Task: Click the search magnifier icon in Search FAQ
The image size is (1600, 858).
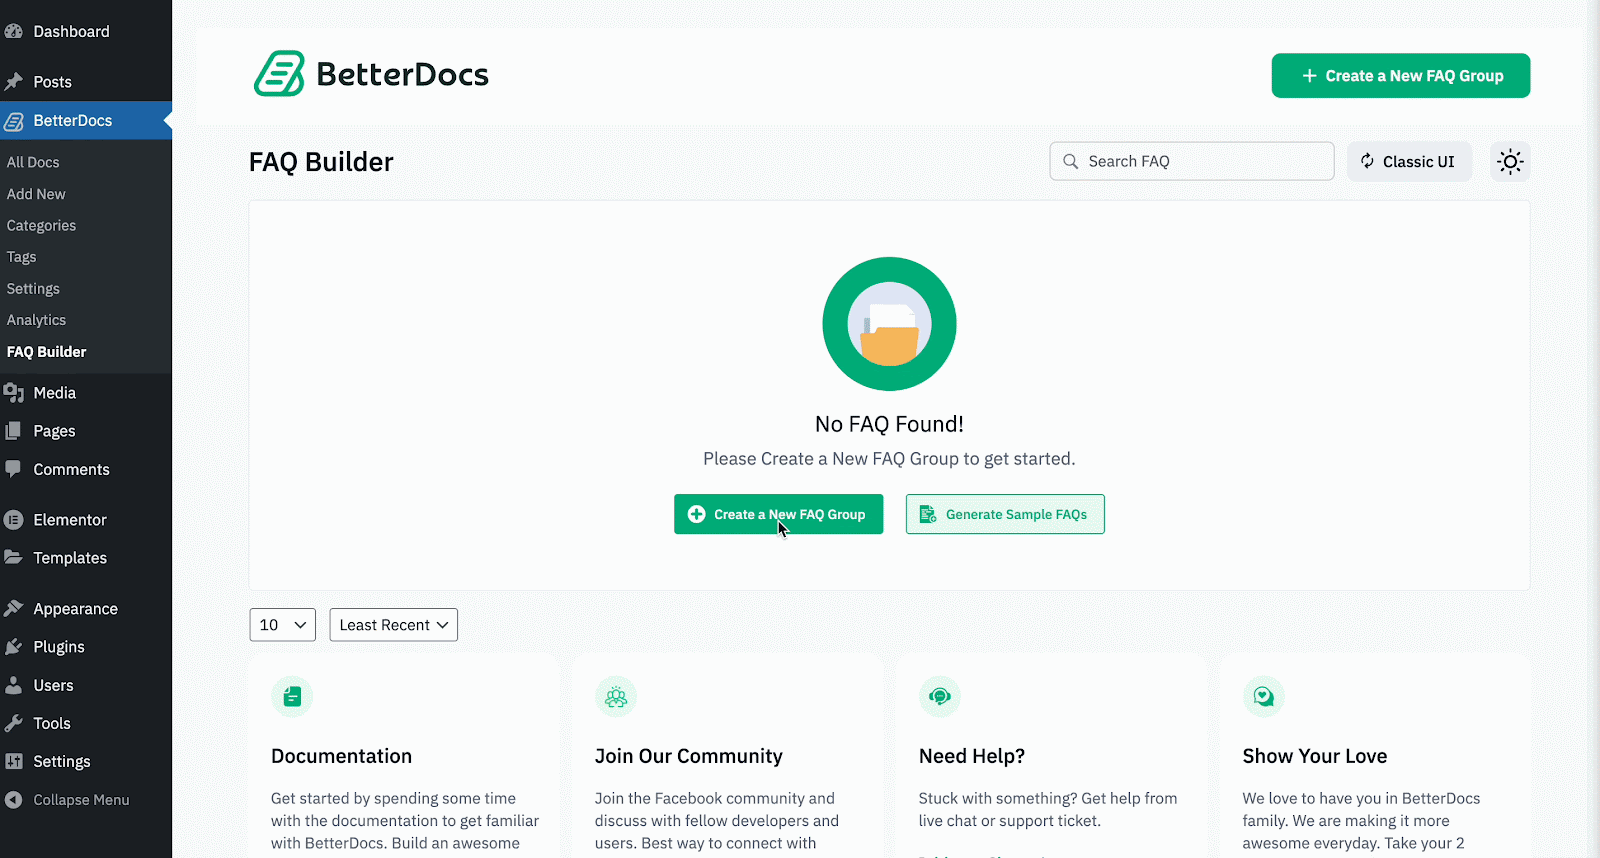Action: 1070,161
